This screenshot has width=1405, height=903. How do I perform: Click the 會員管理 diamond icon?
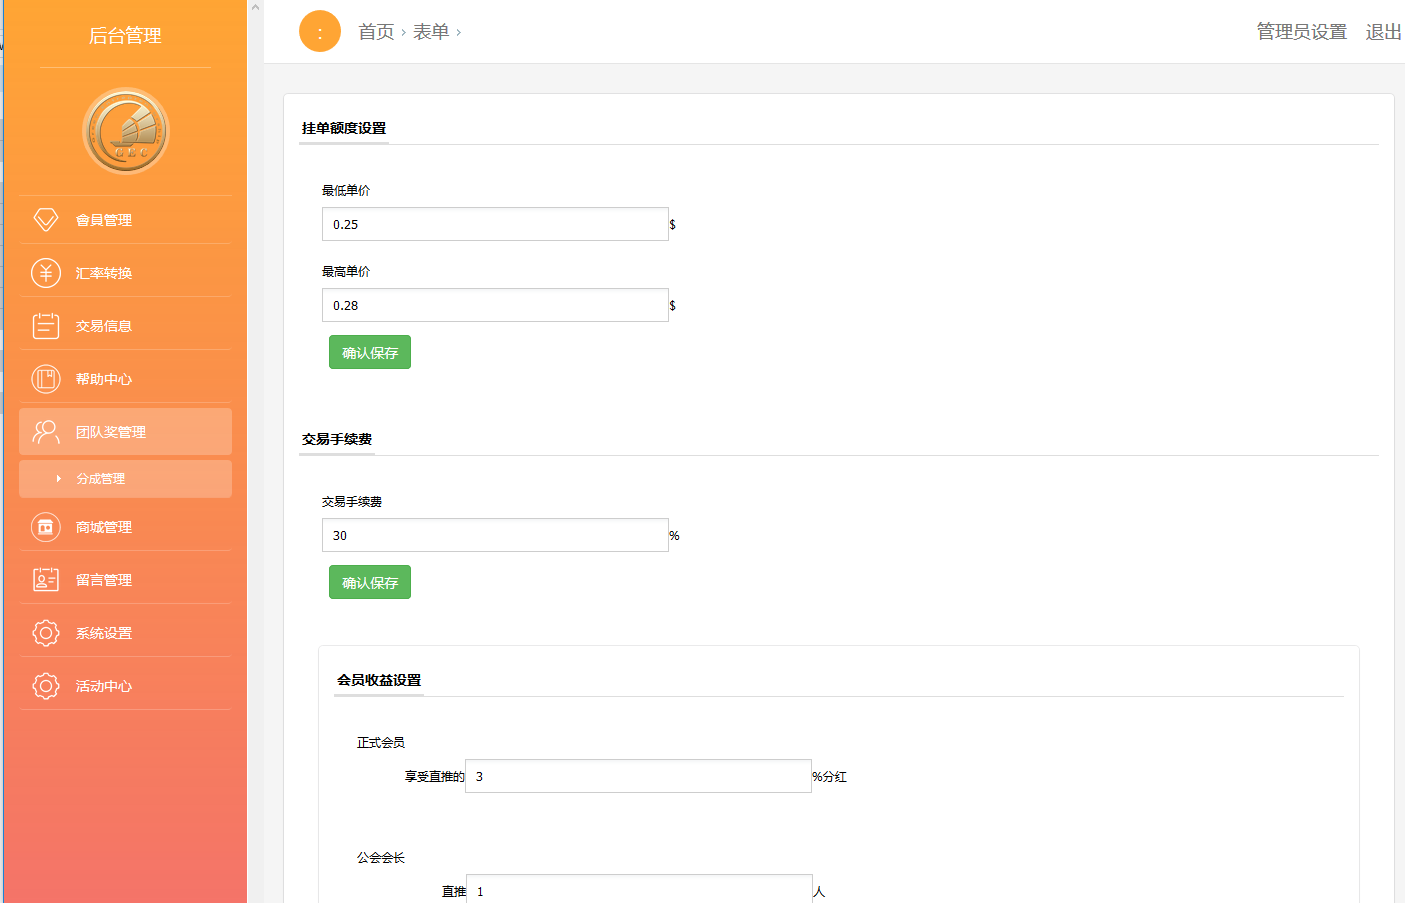tap(46, 220)
